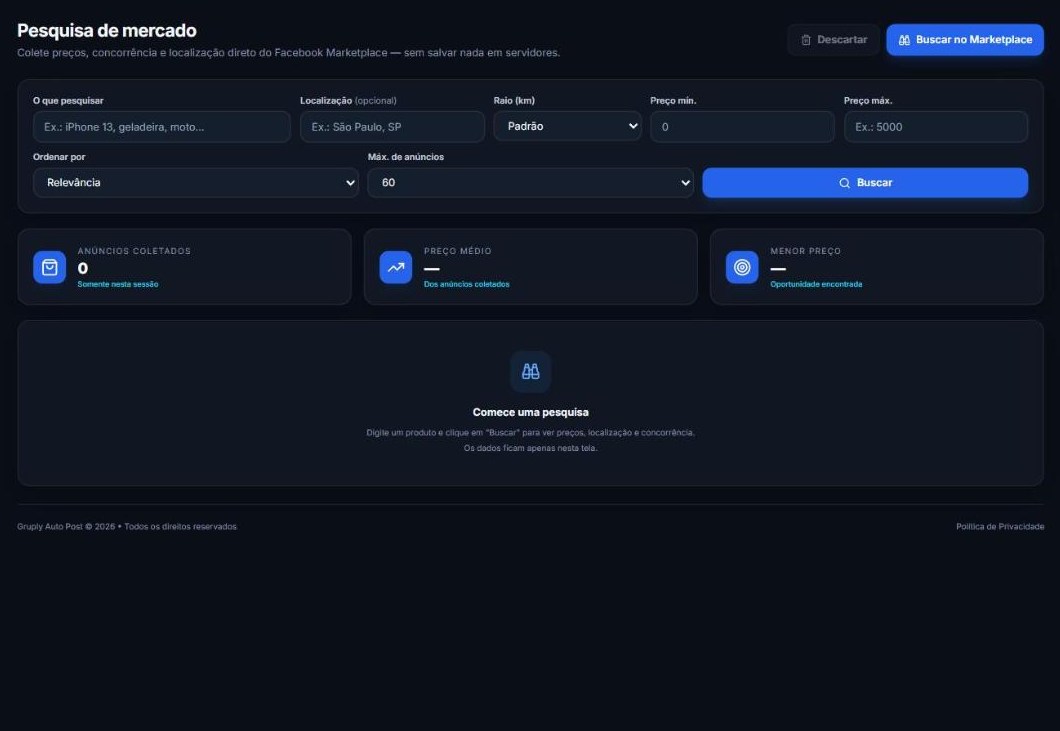Click the binoculars icon above Comece uma pesquisa
Viewport: 1060px width, 731px height.
tap(531, 371)
